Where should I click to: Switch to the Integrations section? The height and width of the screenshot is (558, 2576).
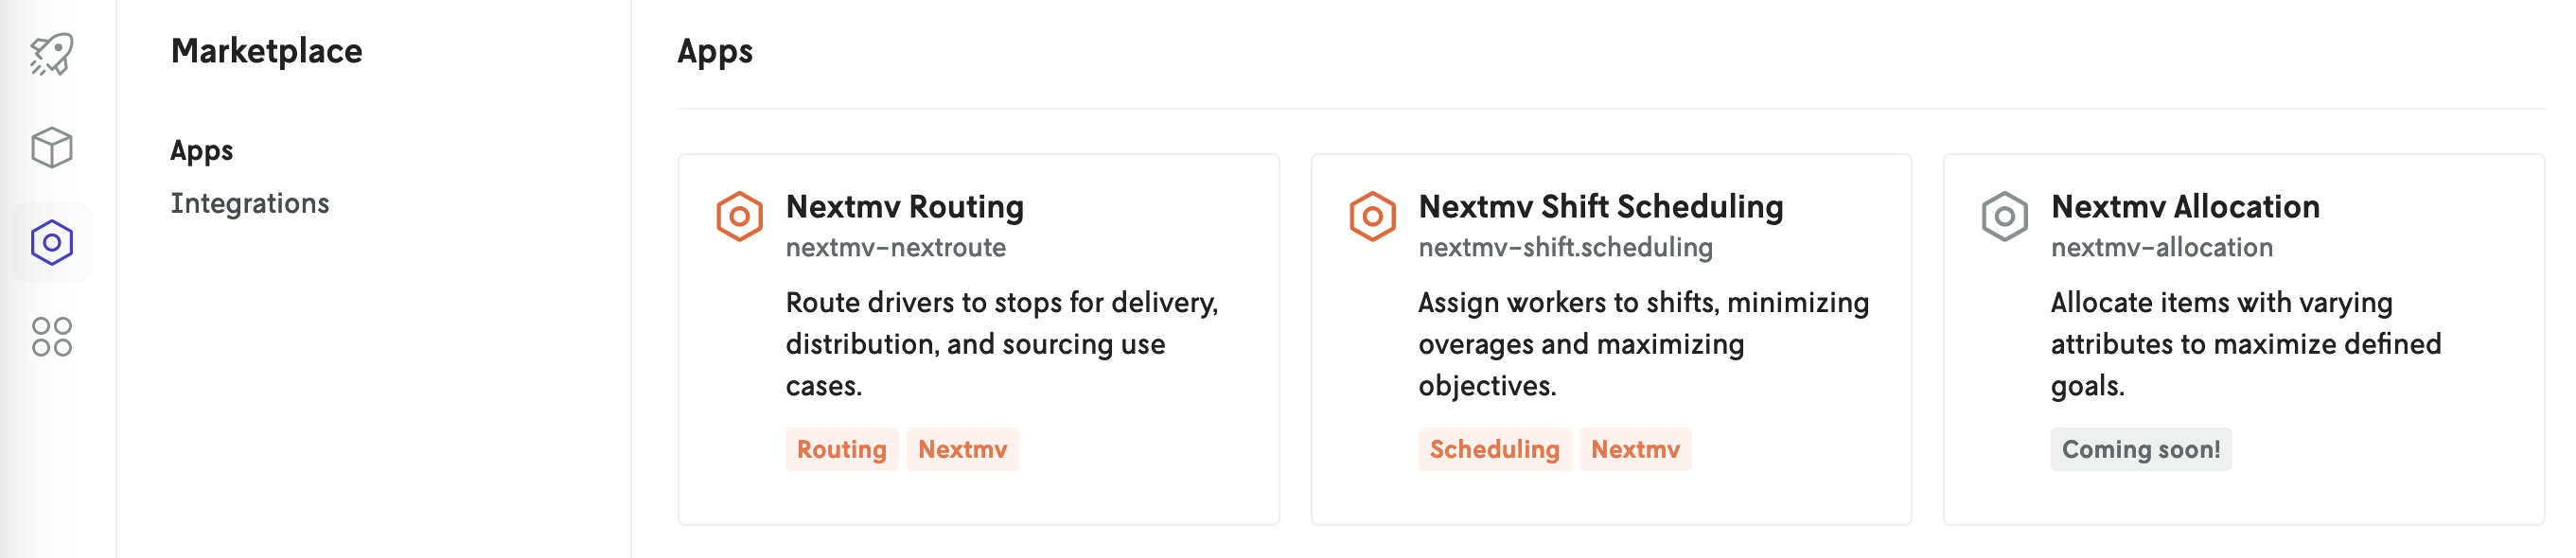point(249,203)
